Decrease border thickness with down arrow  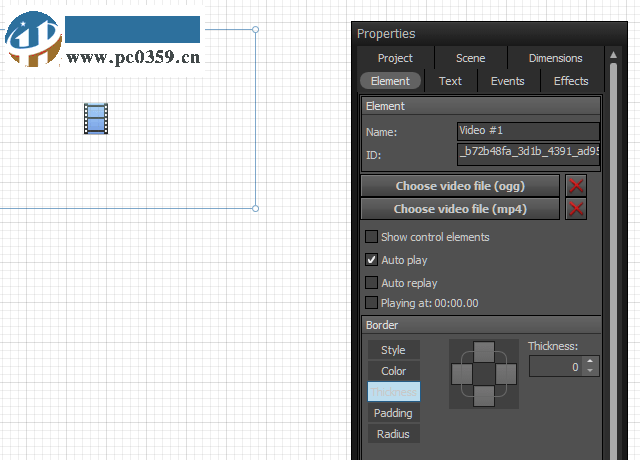click(590, 371)
